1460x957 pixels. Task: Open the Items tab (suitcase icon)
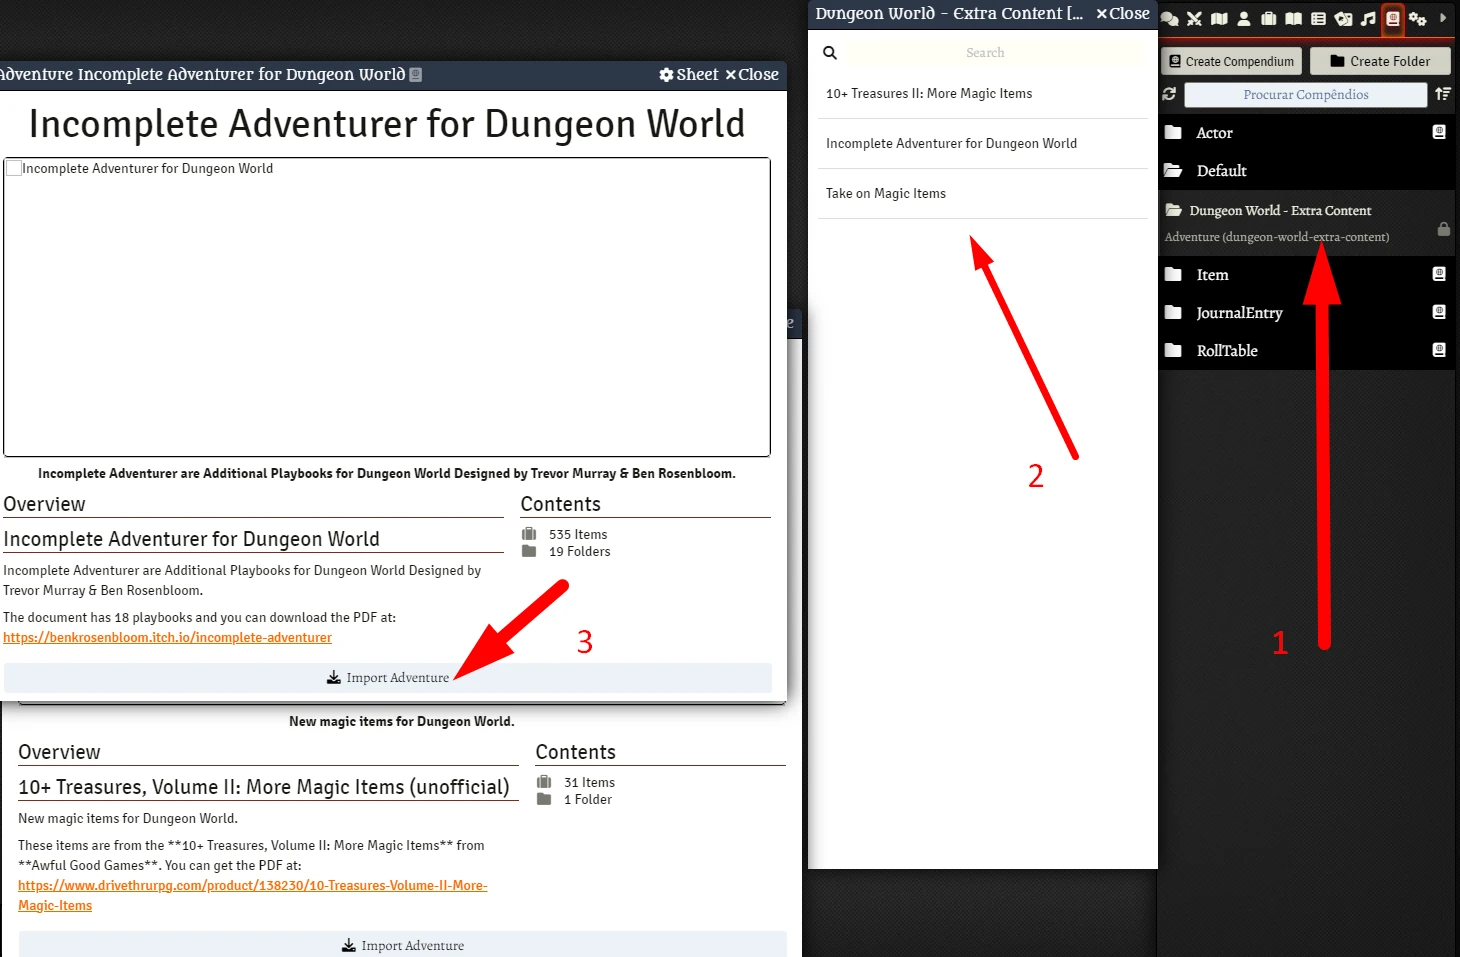pyautogui.click(x=1269, y=18)
